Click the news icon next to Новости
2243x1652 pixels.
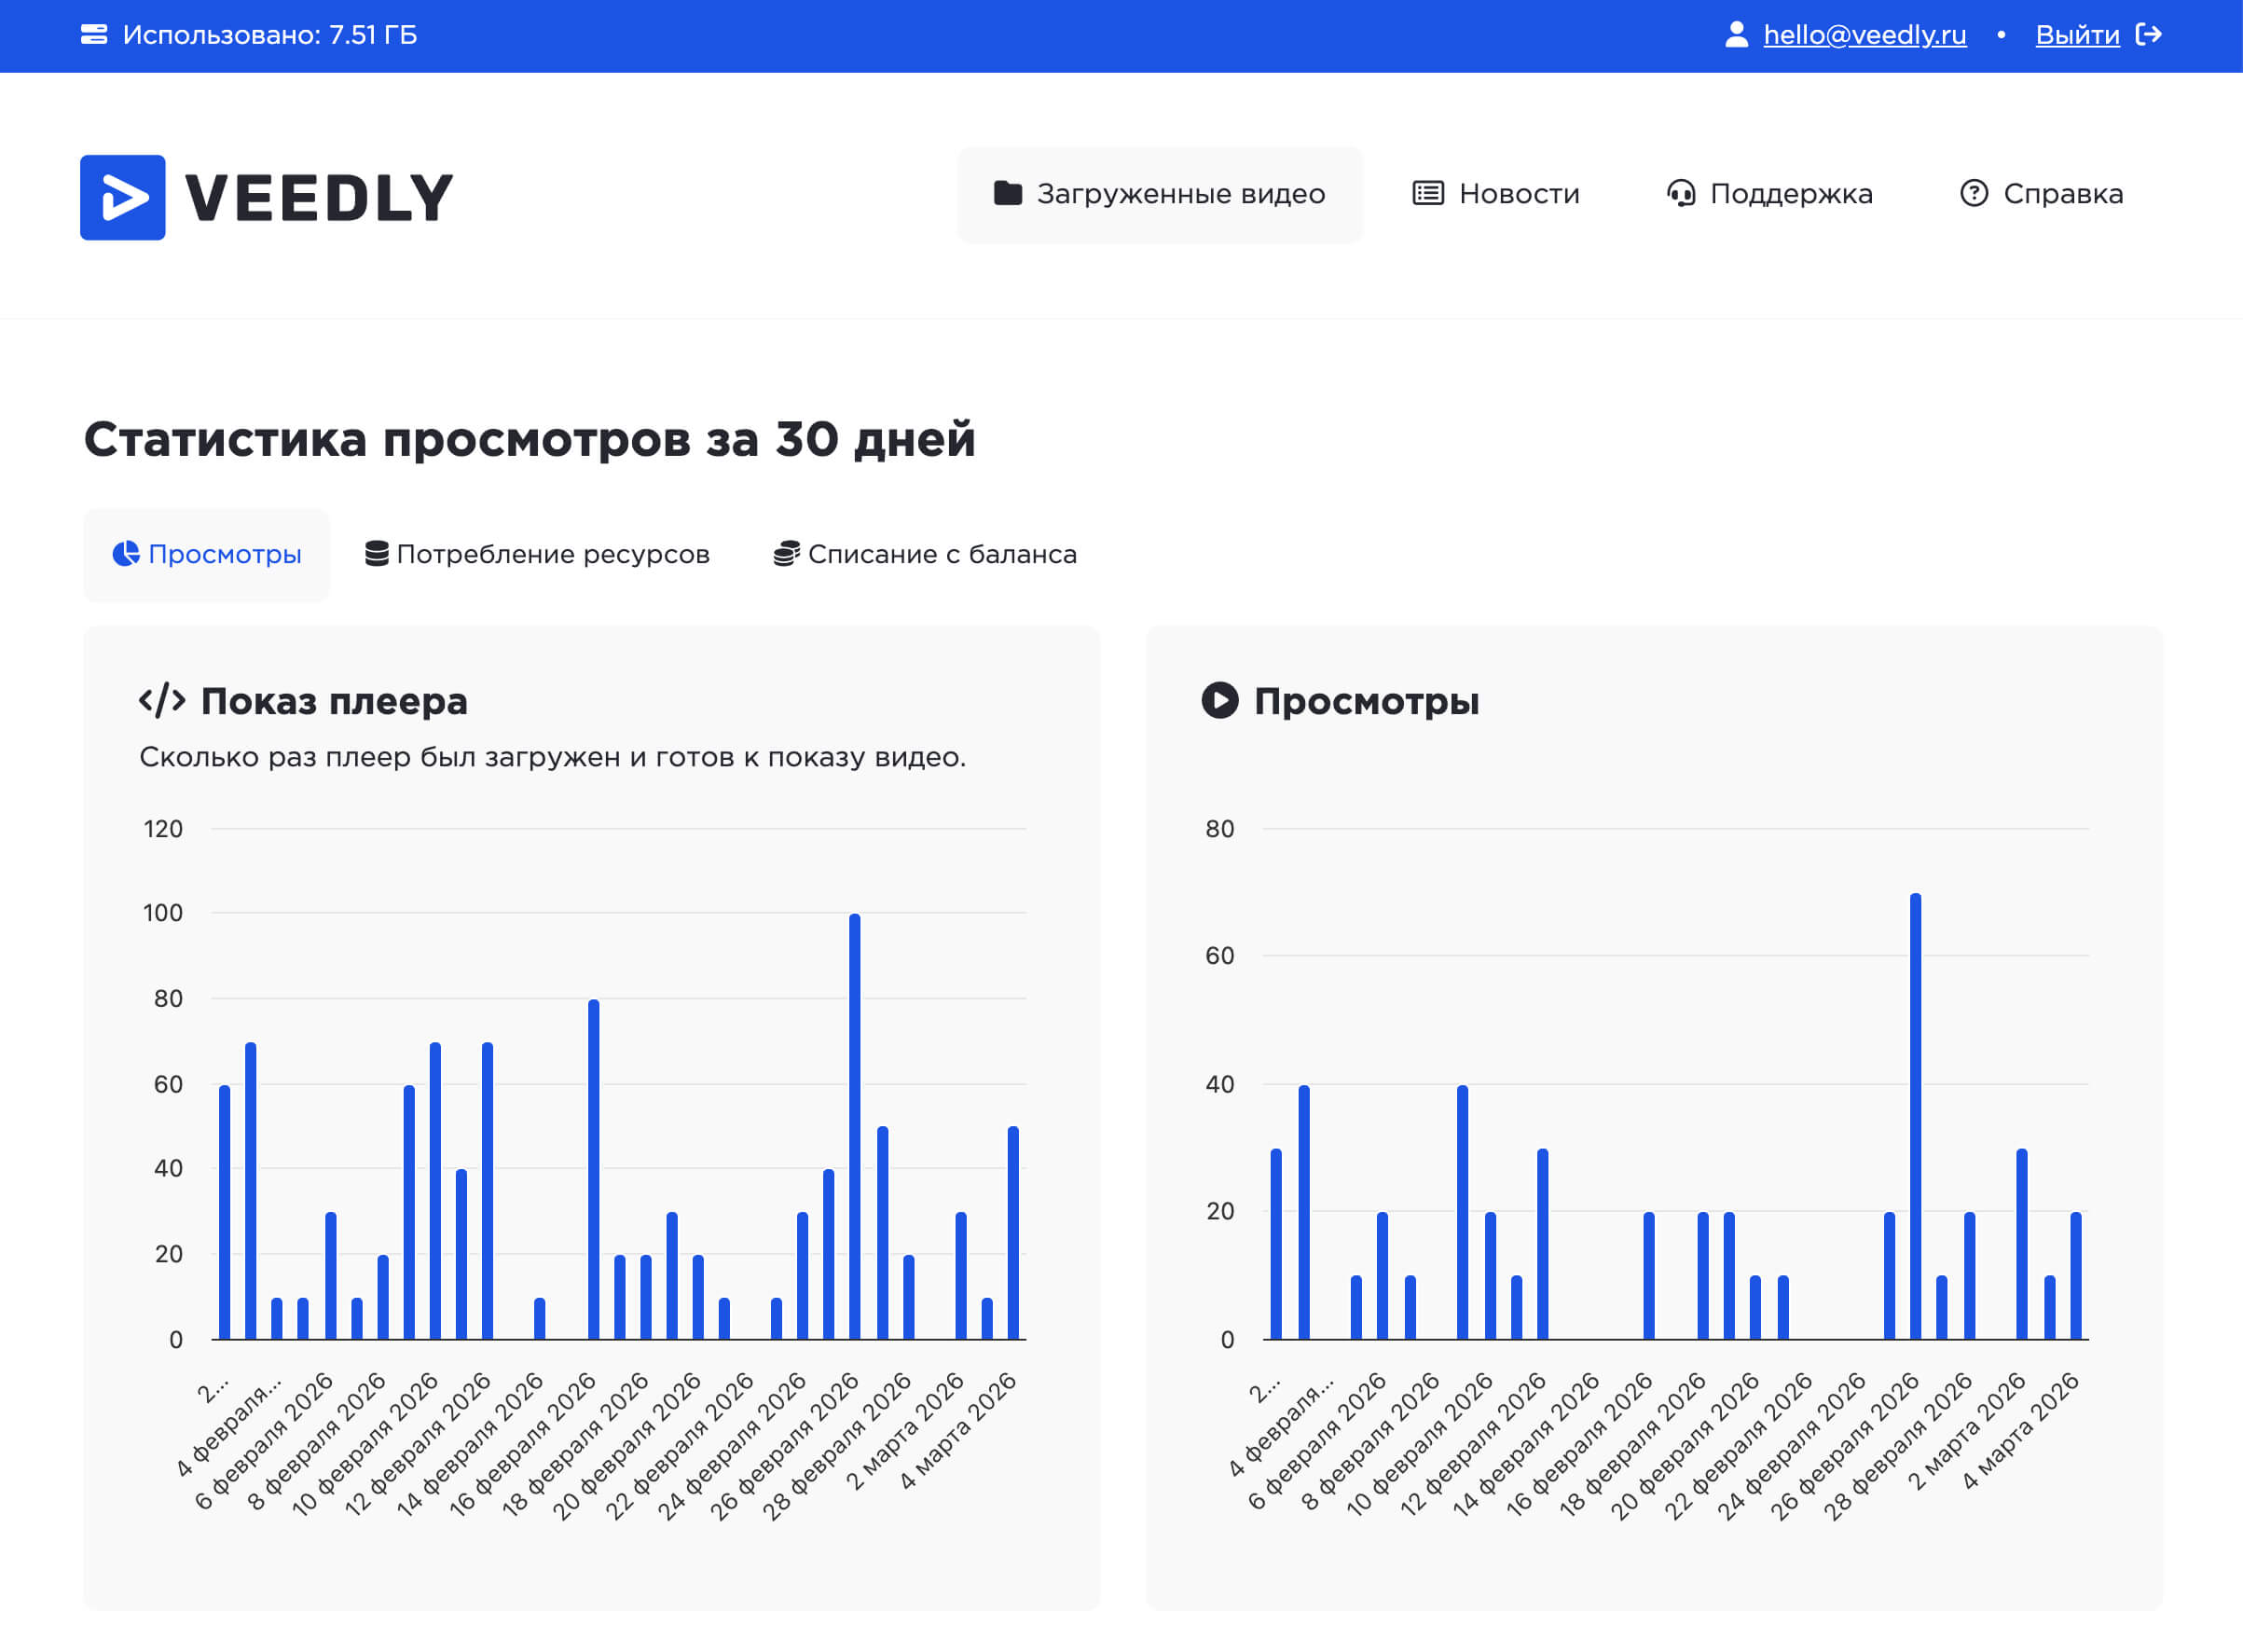1428,193
